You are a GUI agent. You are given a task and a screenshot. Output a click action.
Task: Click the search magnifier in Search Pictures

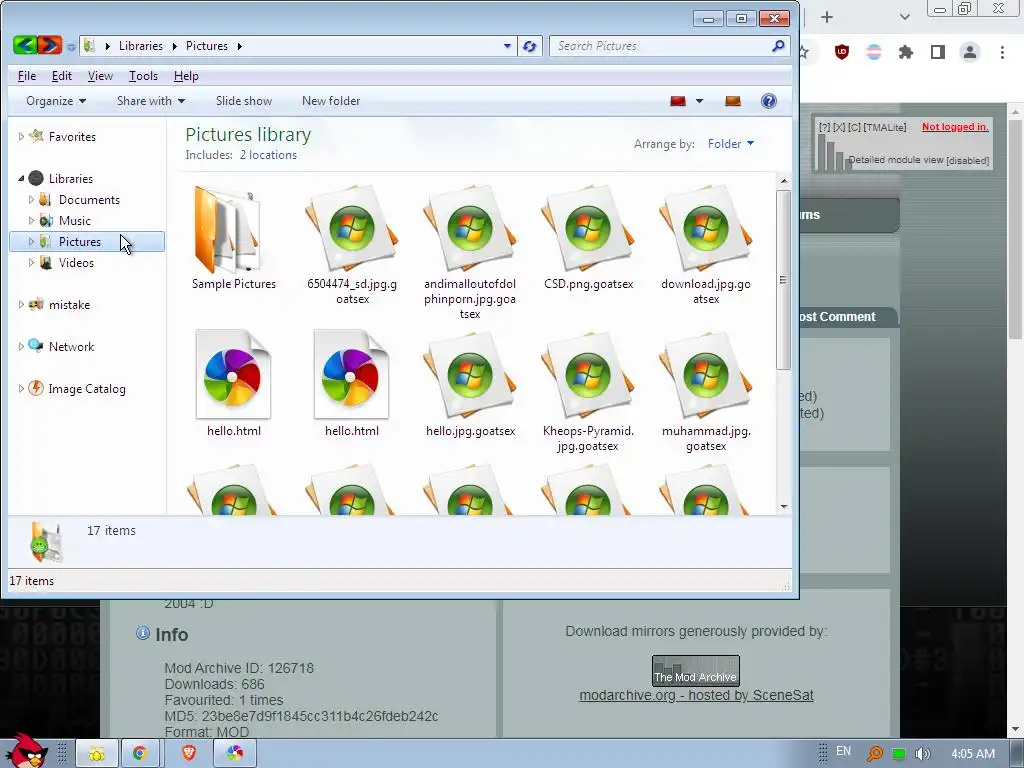click(778, 46)
